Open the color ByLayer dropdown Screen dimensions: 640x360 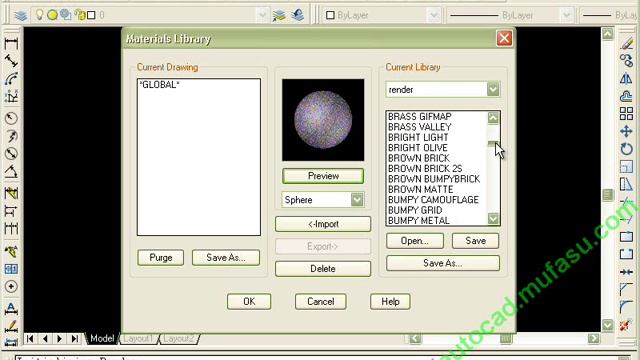click(434, 16)
